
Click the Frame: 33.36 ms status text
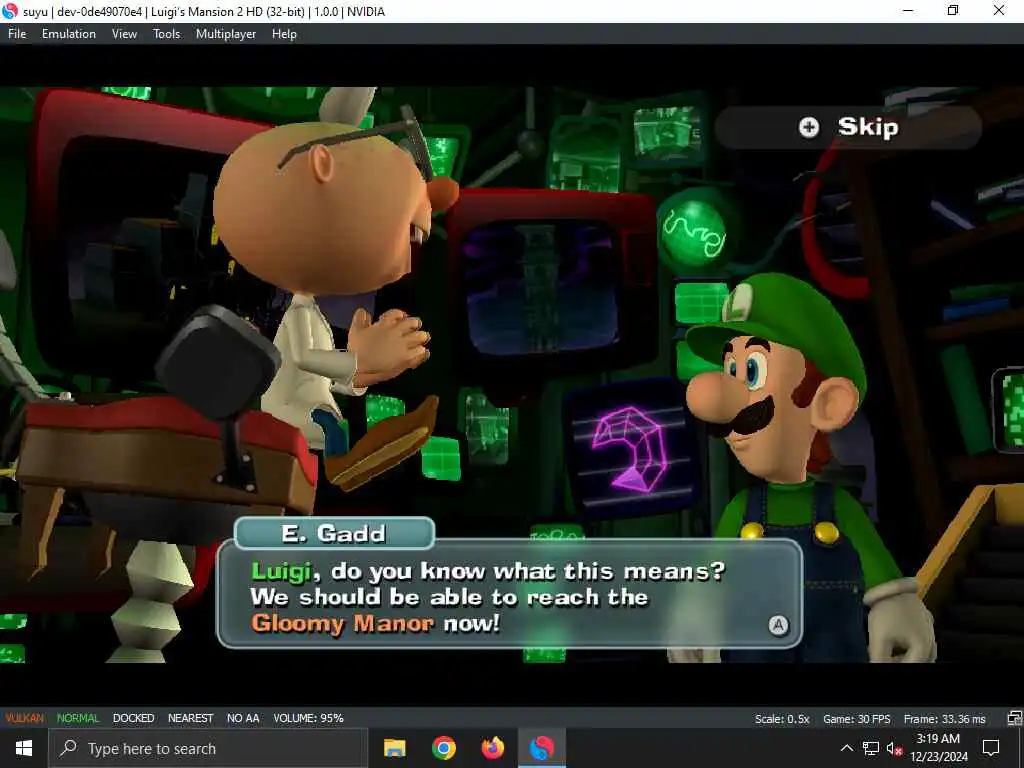pyautogui.click(x=944, y=719)
